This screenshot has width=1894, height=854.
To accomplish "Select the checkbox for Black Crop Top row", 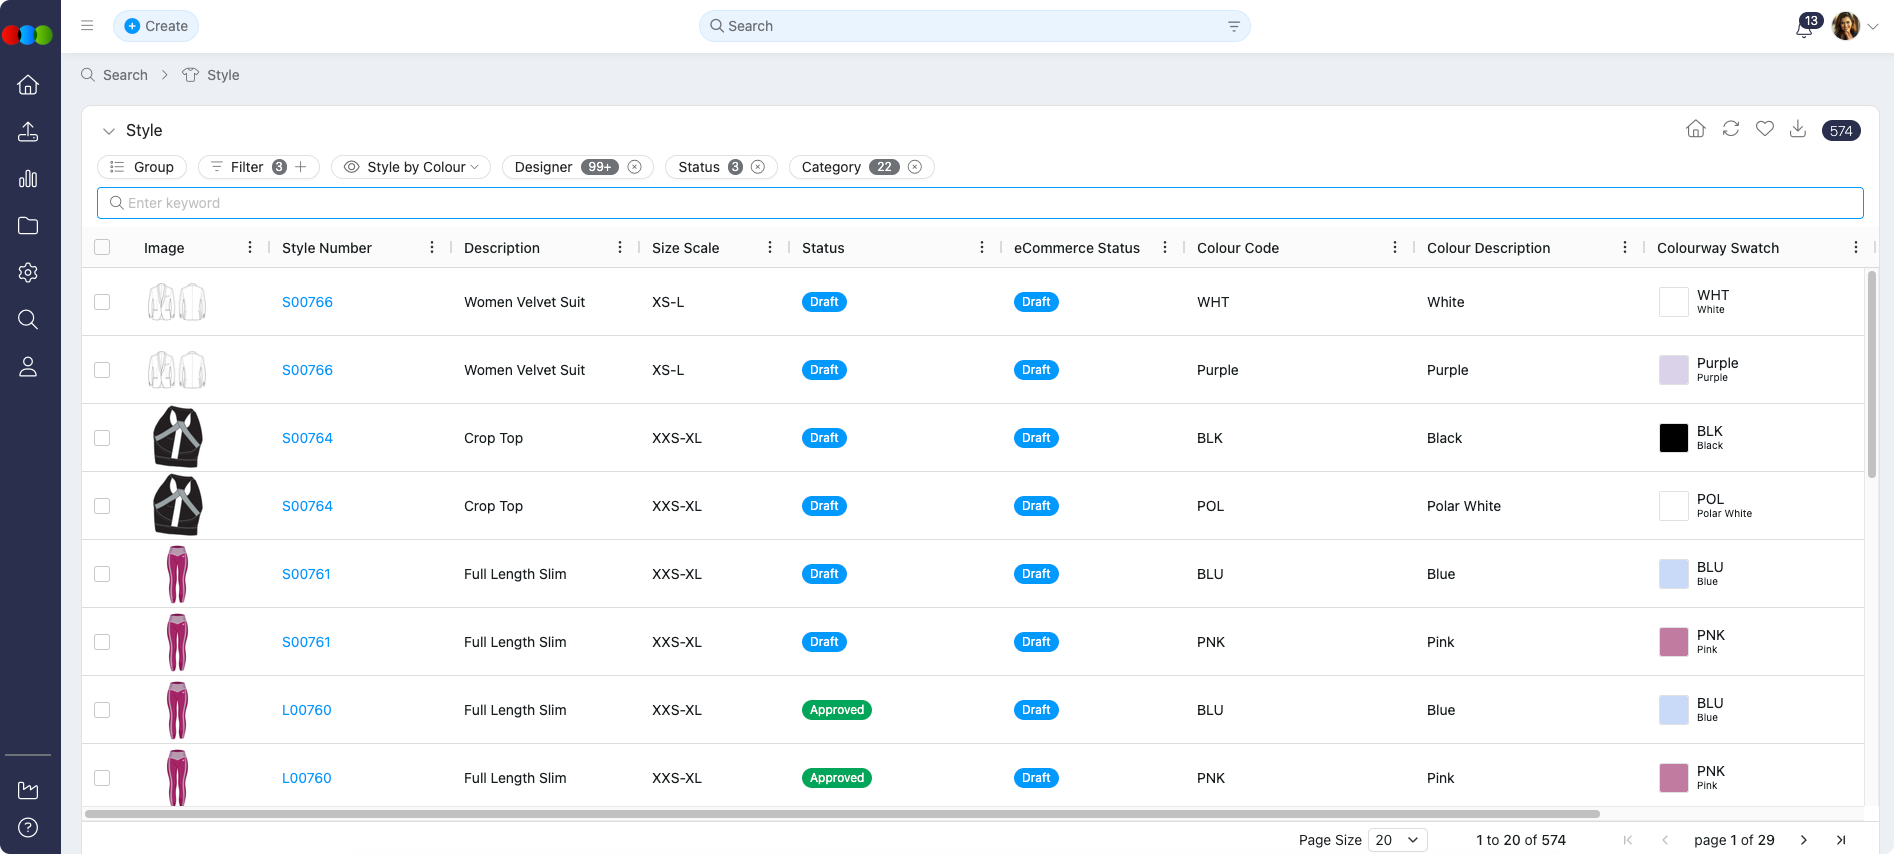I will click(102, 438).
